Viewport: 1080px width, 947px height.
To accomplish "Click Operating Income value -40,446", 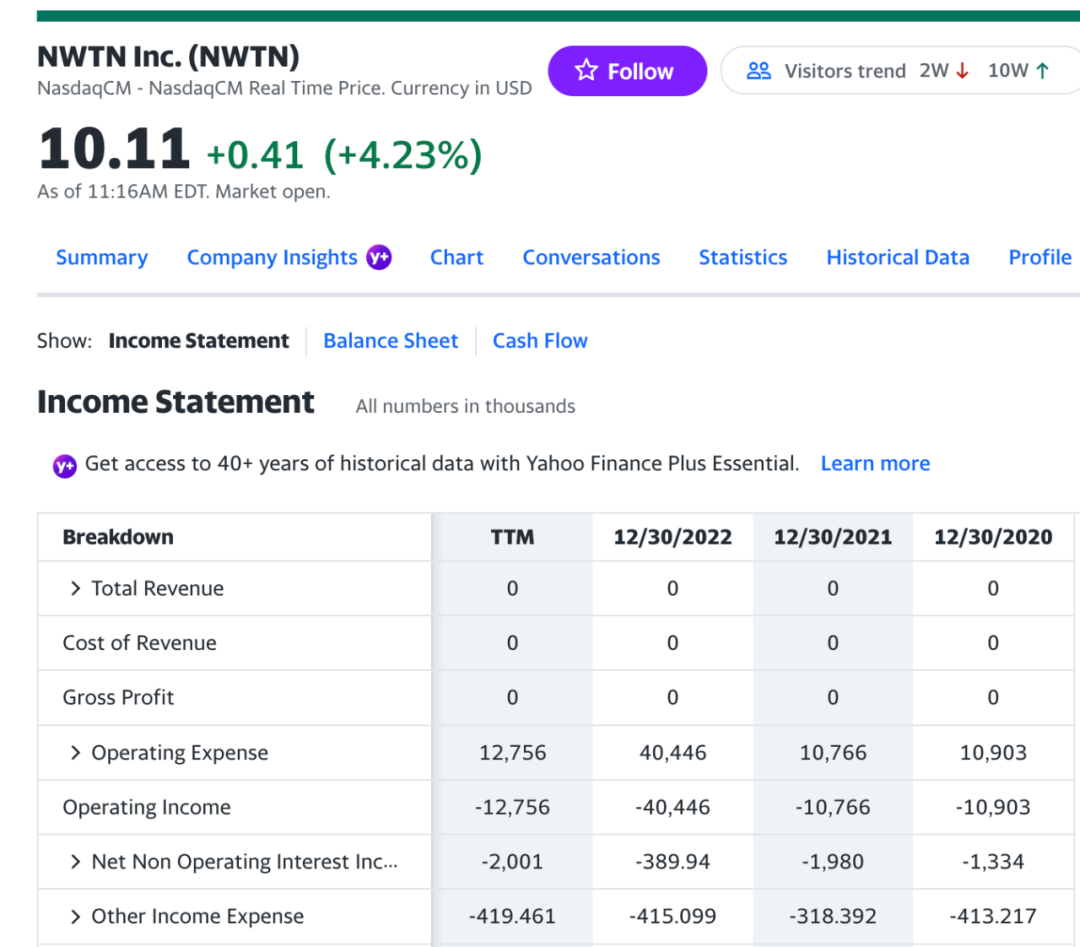I will click(x=673, y=807).
